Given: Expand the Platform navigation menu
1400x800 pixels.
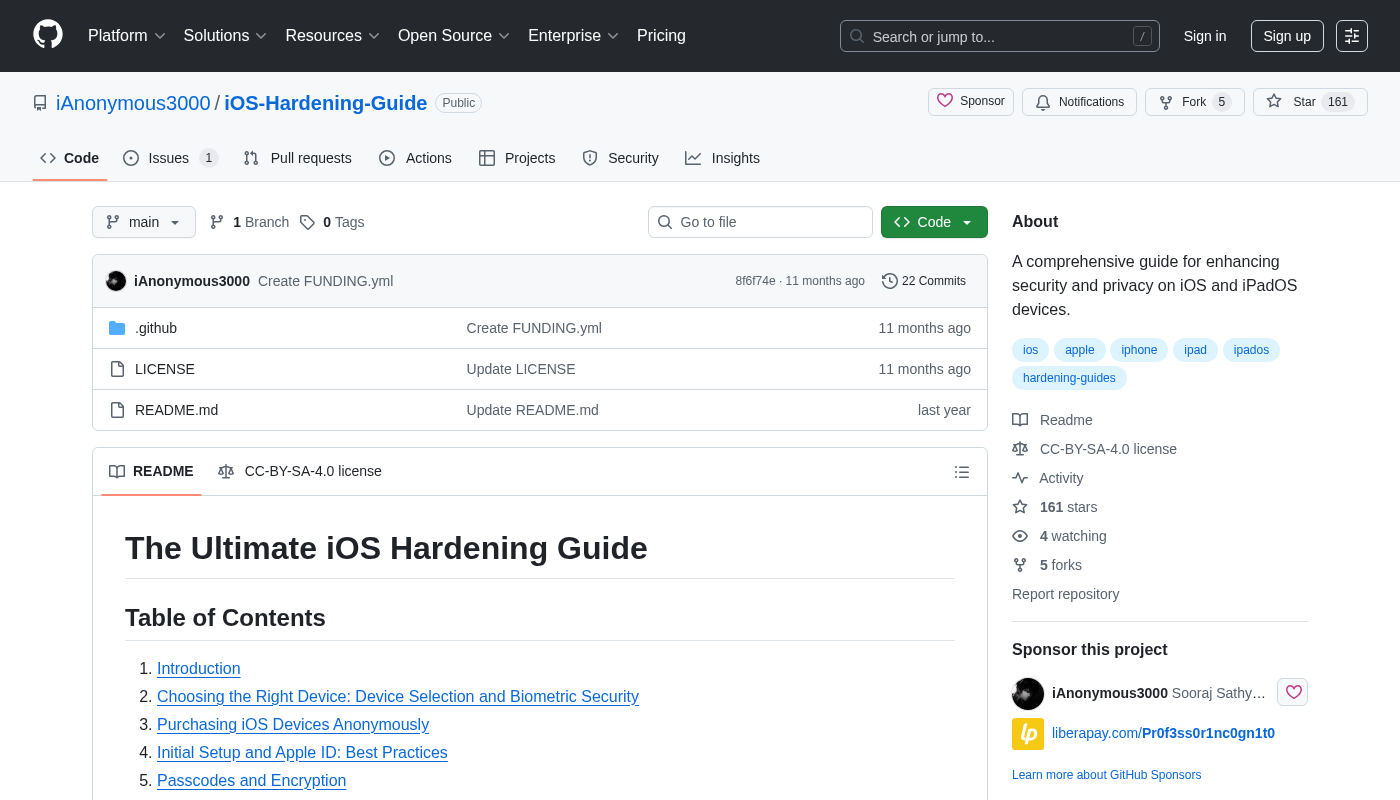Looking at the screenshot, I should (126, 36).
